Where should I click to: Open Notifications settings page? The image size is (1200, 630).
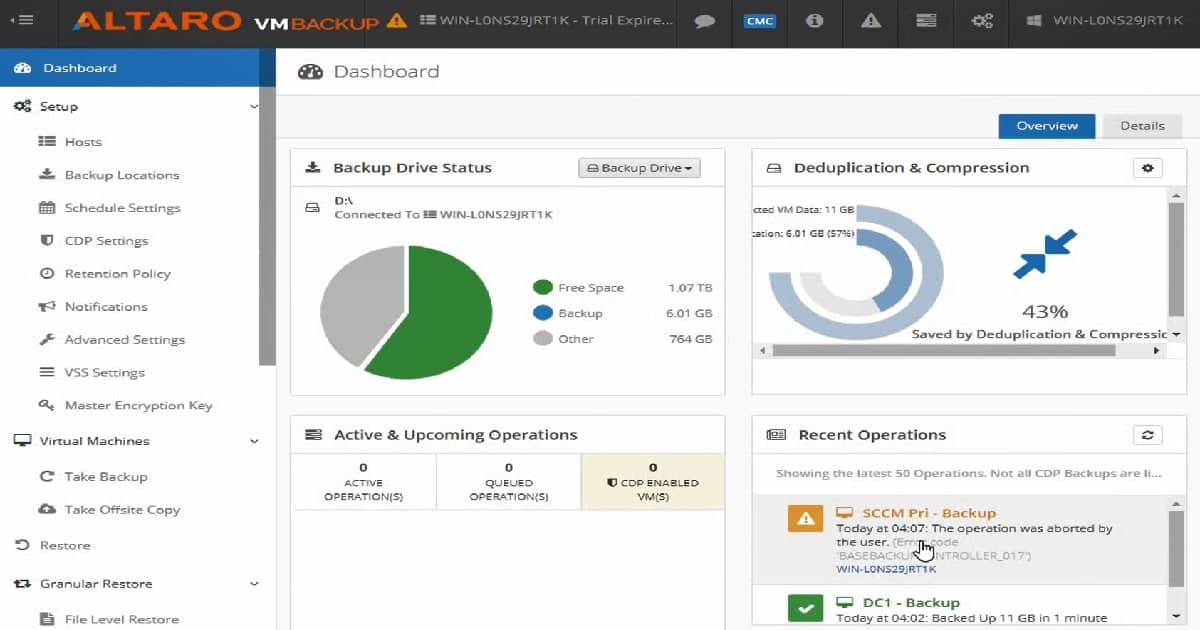click(106, 307)
